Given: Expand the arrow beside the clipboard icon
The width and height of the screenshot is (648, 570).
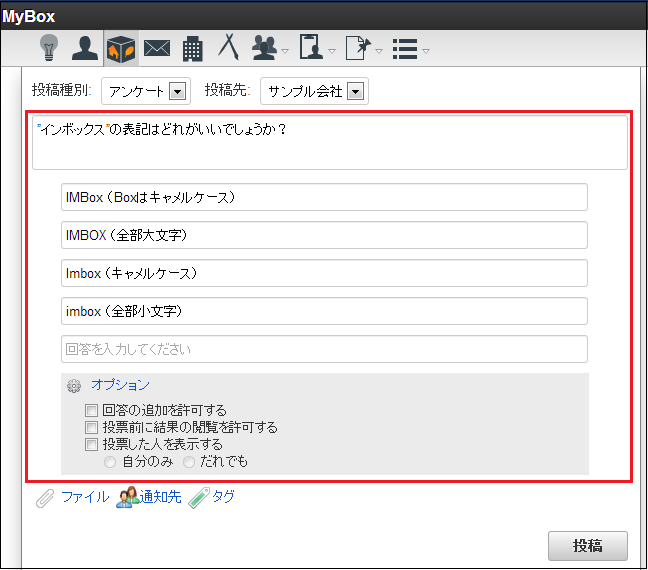Looking at the screenshot, I should (332, 51).
